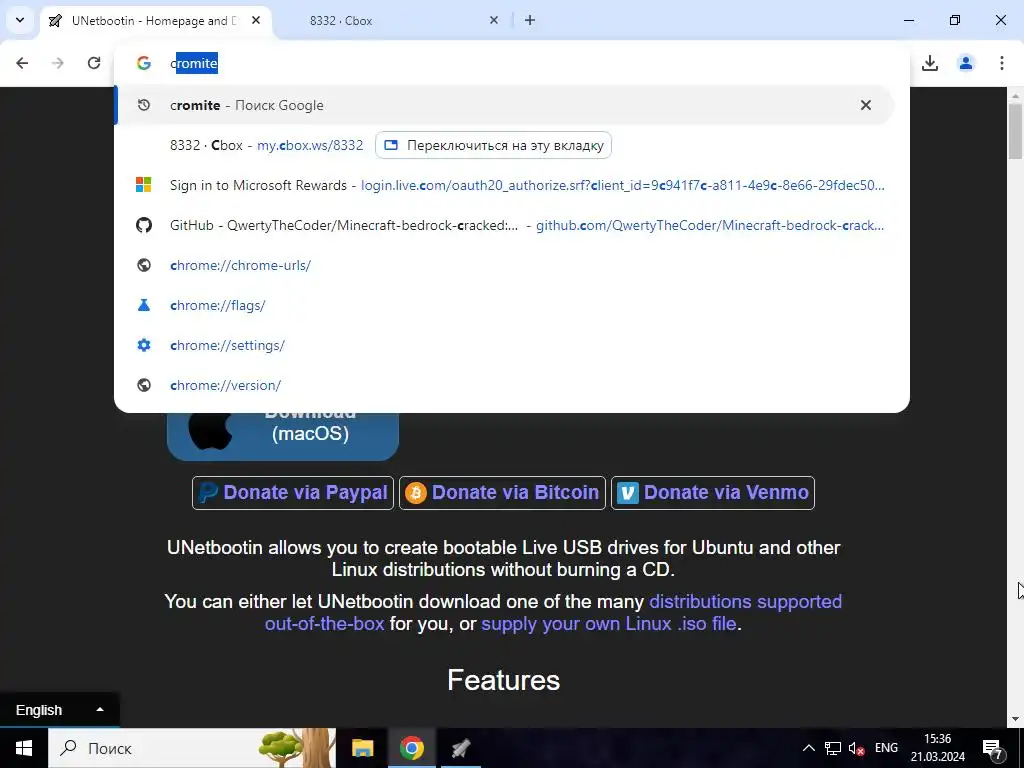Click Donate via Paypal button

[293, 492]
